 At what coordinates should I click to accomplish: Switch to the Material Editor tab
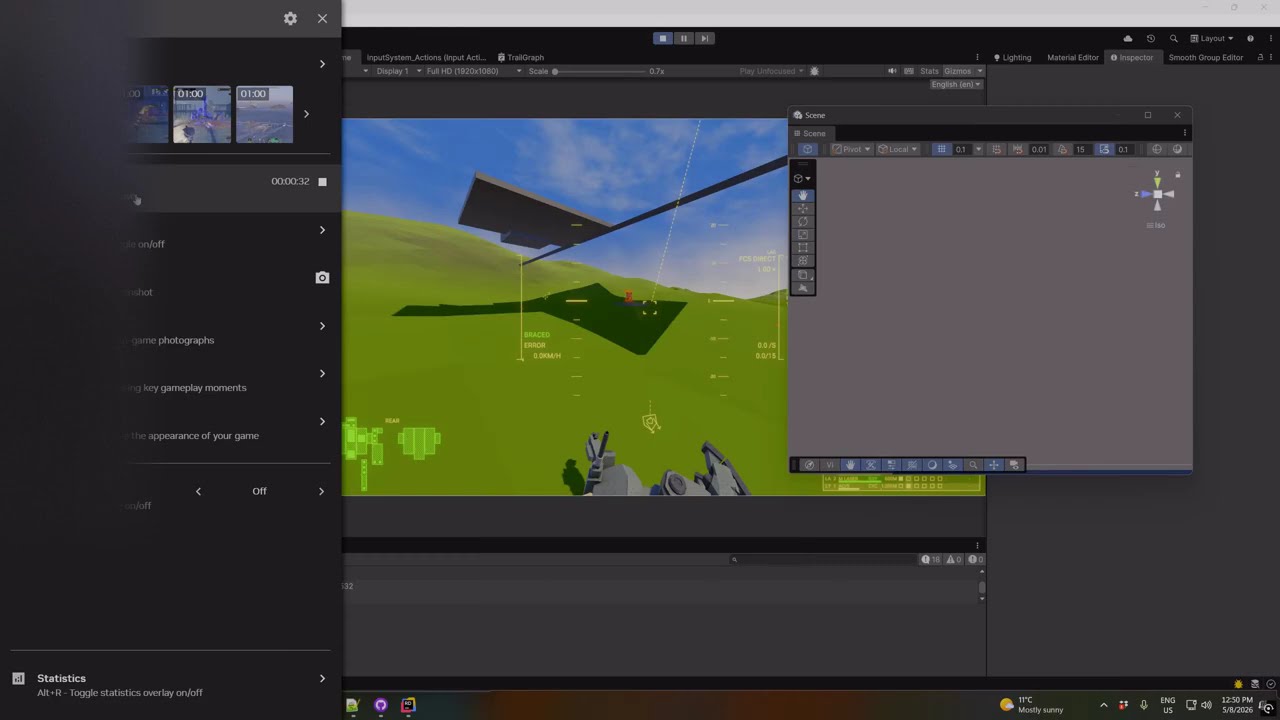(x=1072, y=57)
